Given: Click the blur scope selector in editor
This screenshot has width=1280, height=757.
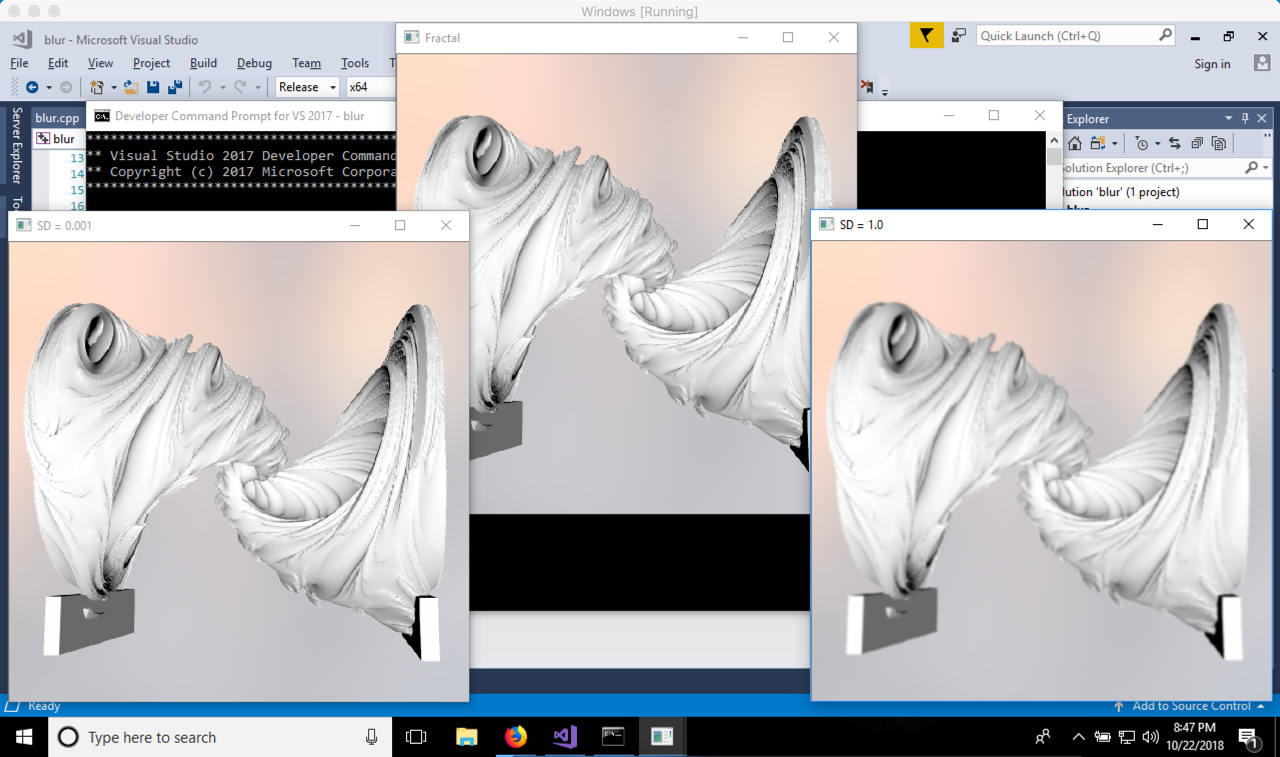Looking at the screenshot, I should tap(60, 139).
